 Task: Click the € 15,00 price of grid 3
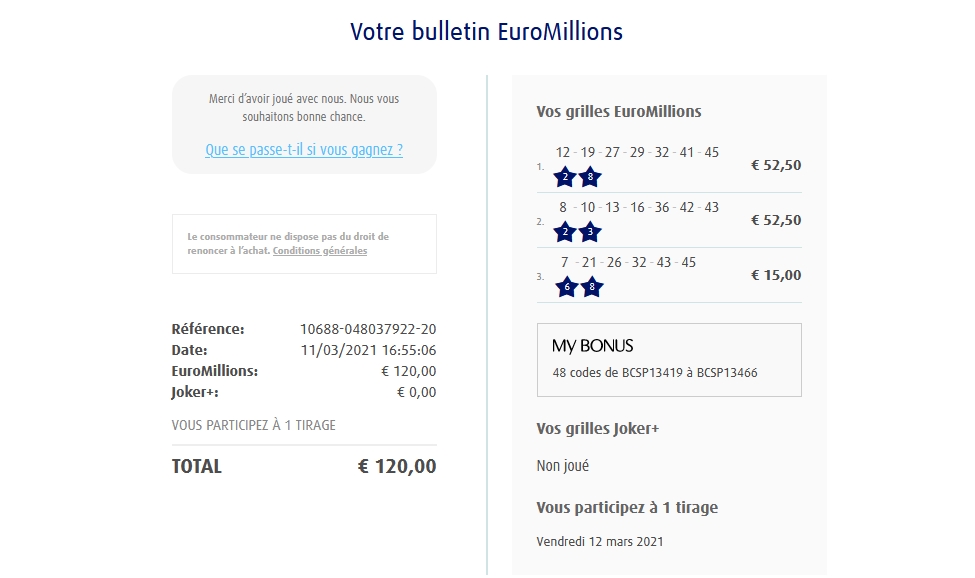(x=776, y=275)
